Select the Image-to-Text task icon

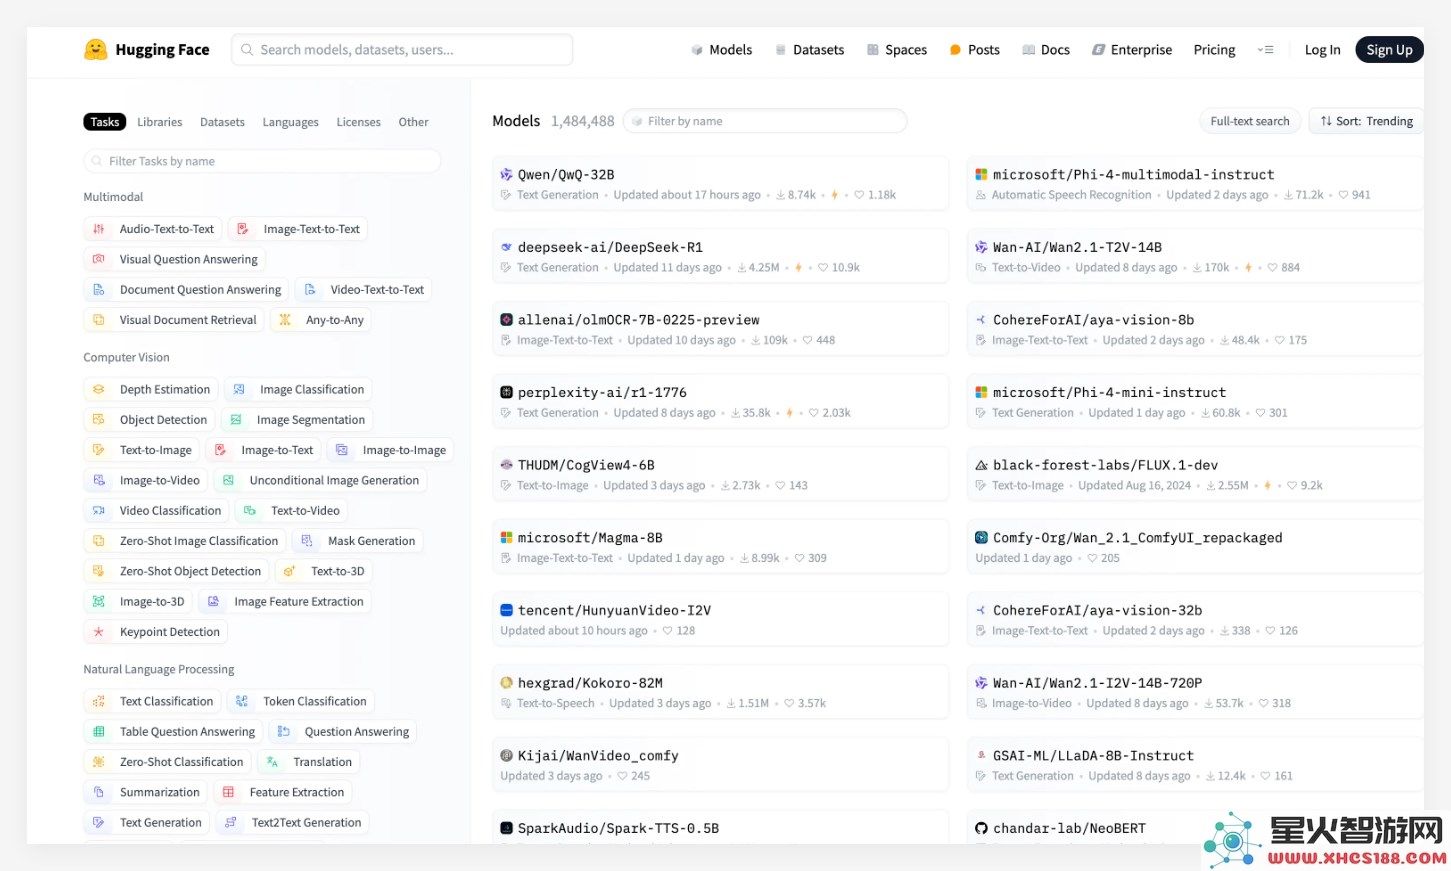click(x=221, y=450)
